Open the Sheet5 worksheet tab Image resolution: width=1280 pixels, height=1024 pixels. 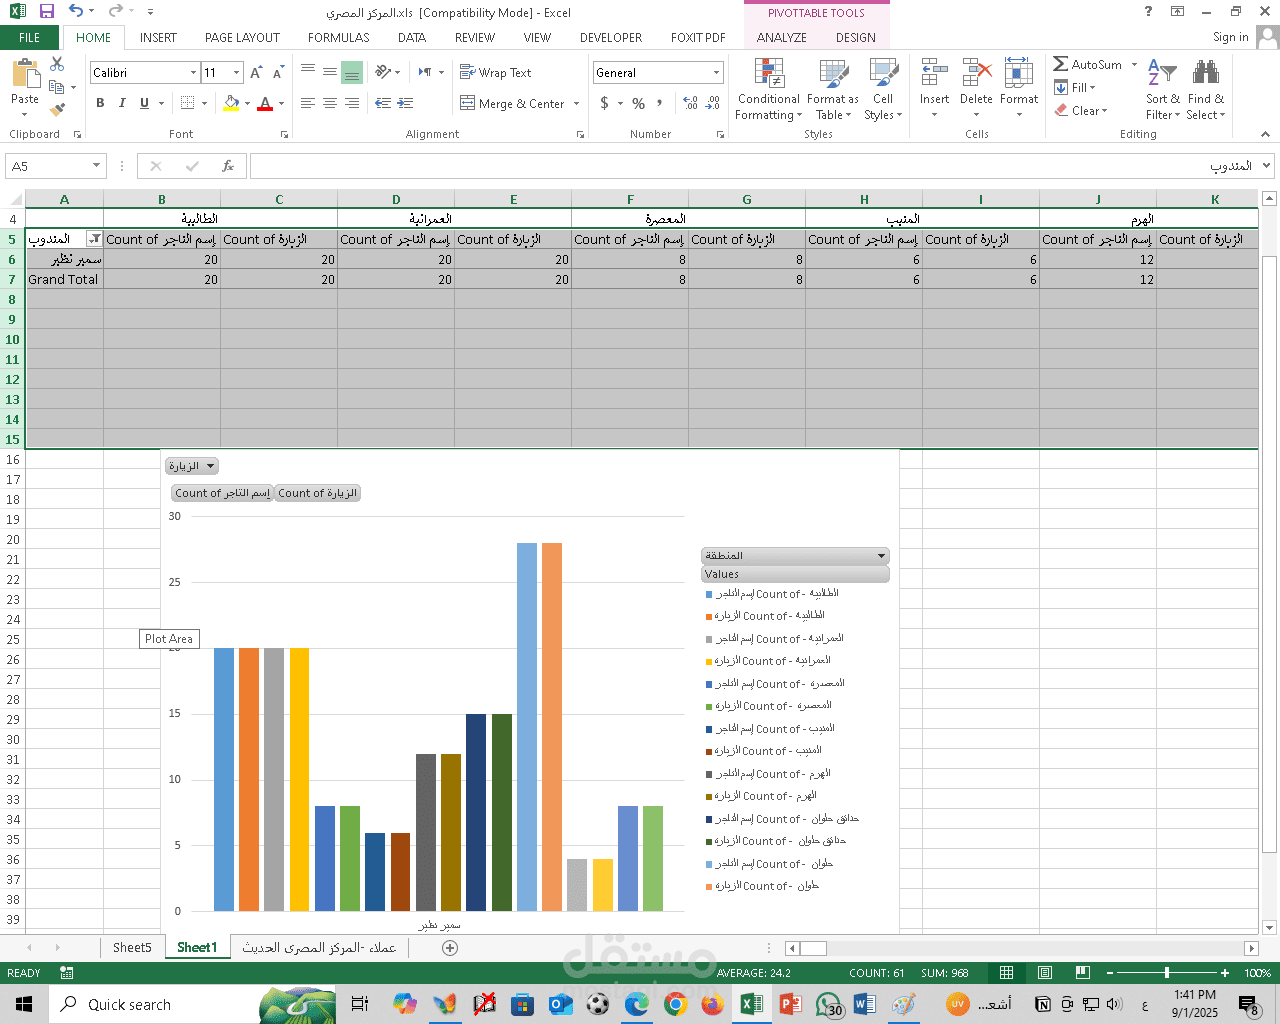[132, 947]
